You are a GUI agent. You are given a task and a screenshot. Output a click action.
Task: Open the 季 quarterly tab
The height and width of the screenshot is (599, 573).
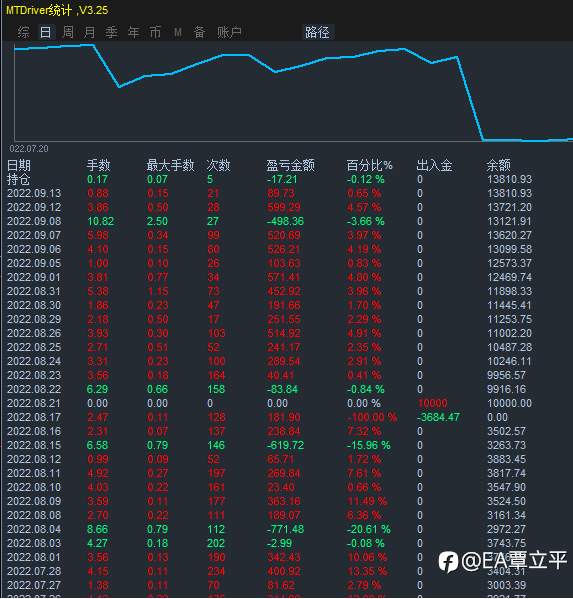coord(111,32)
